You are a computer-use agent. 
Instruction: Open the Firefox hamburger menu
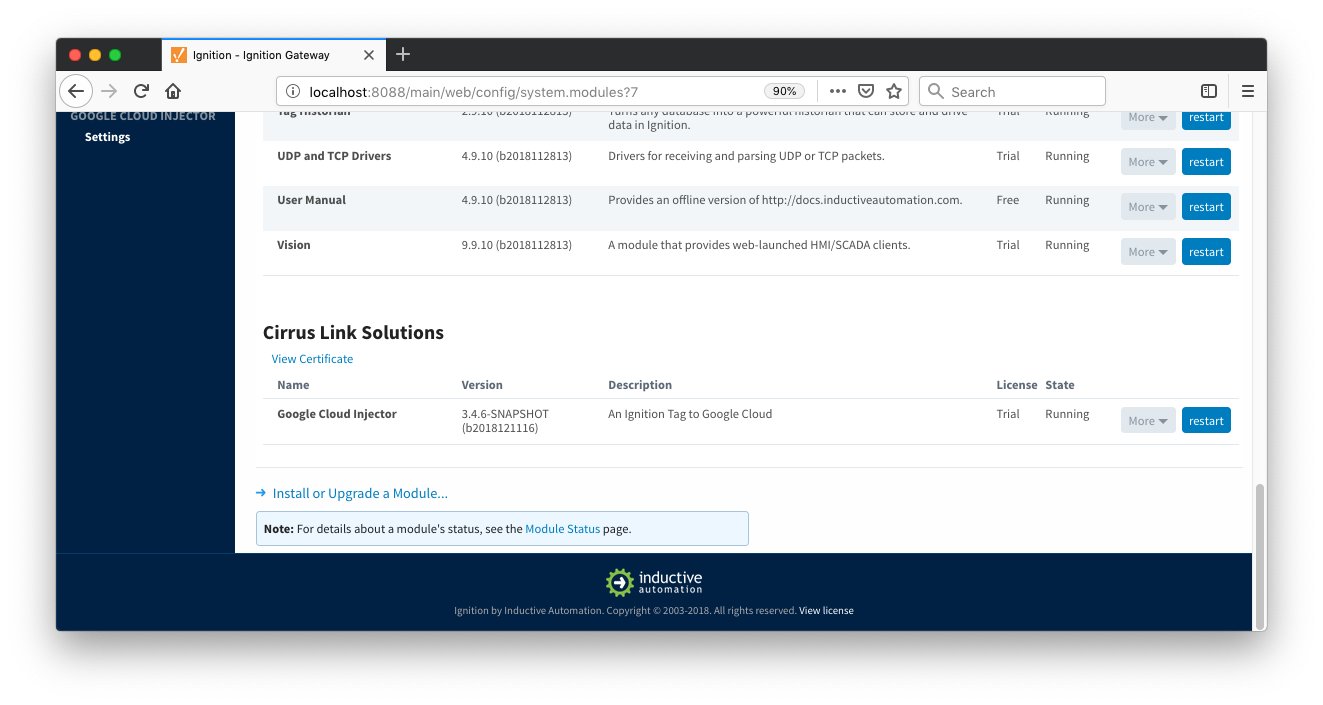click(1247, 91)
